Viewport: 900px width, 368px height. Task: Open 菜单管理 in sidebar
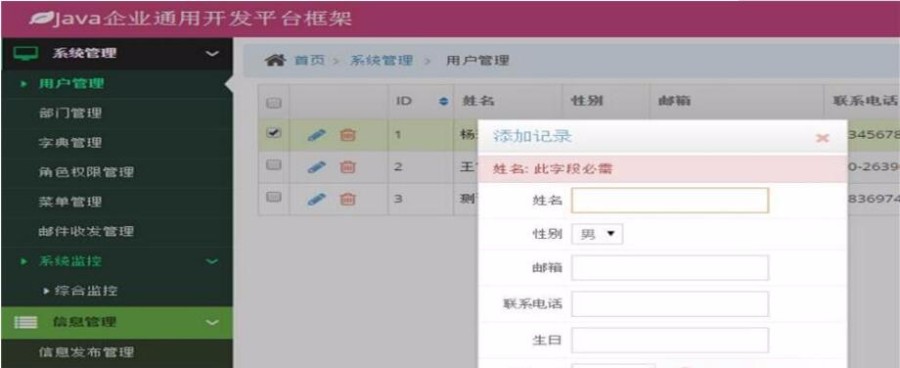(x=71, y=202)
